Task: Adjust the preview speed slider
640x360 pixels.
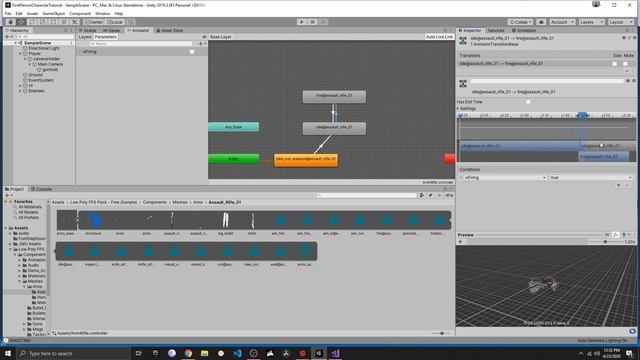Action: (605, 242)
